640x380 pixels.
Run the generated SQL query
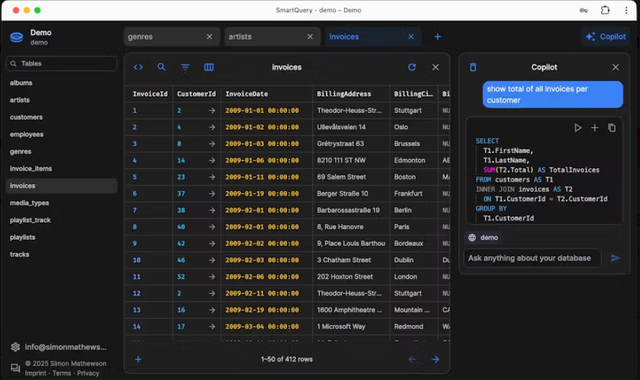(578, 128)
